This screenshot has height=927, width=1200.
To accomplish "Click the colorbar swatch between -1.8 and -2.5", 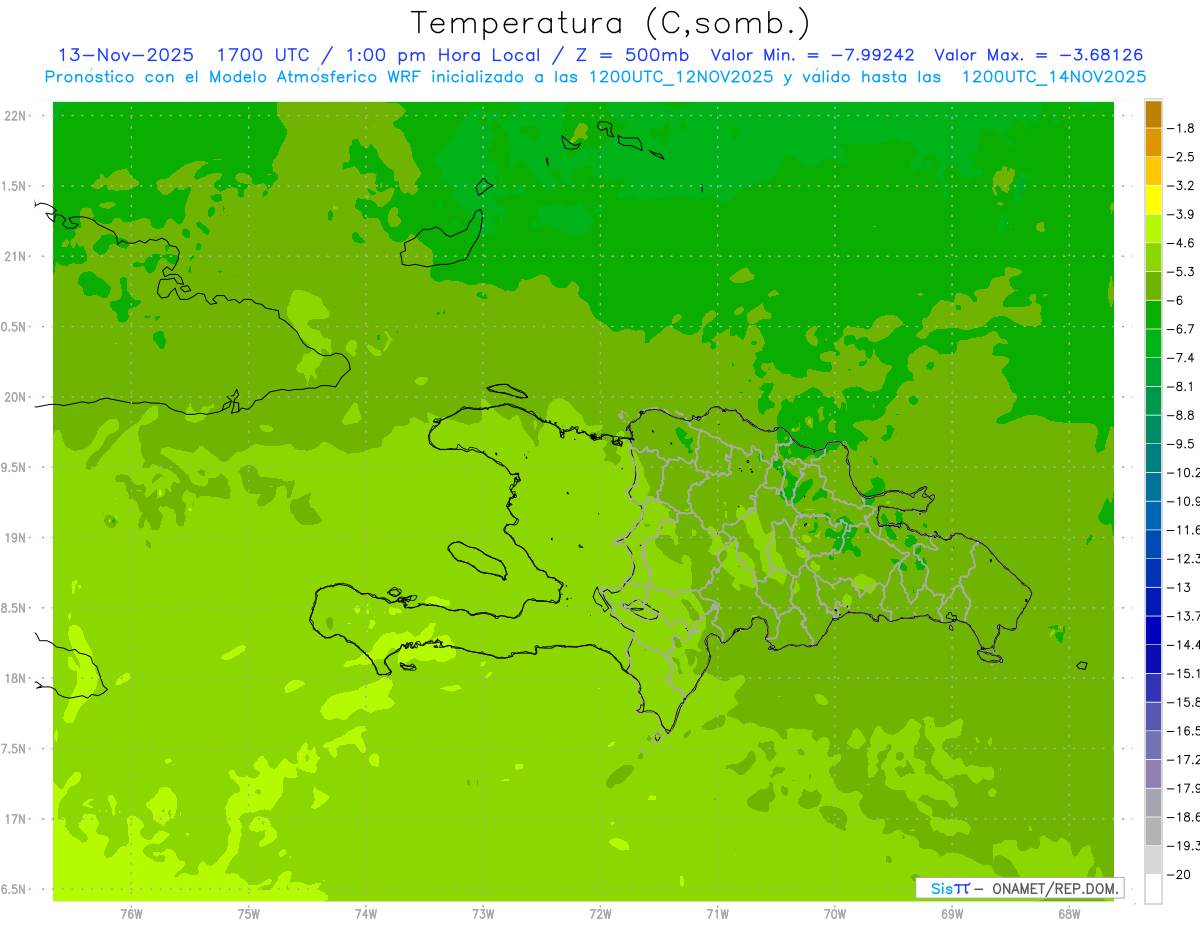I will [x=1153, y=143].
